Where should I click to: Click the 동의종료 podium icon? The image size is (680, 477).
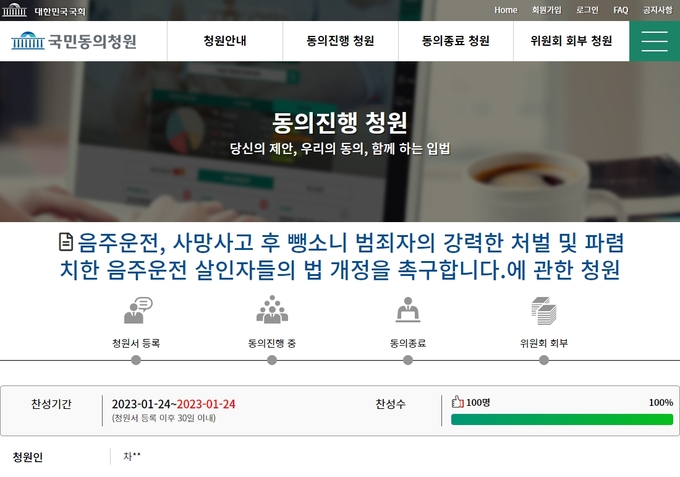pos(408,310)
